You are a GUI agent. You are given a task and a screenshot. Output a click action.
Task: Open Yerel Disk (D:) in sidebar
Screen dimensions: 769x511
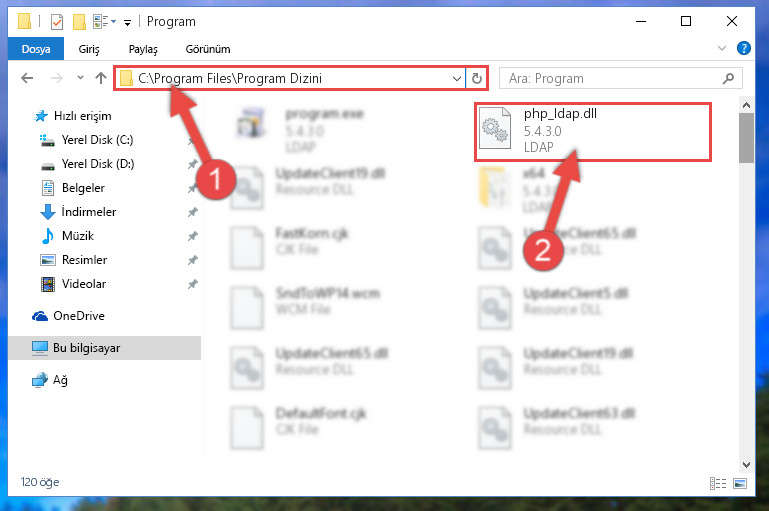point(98,164)
